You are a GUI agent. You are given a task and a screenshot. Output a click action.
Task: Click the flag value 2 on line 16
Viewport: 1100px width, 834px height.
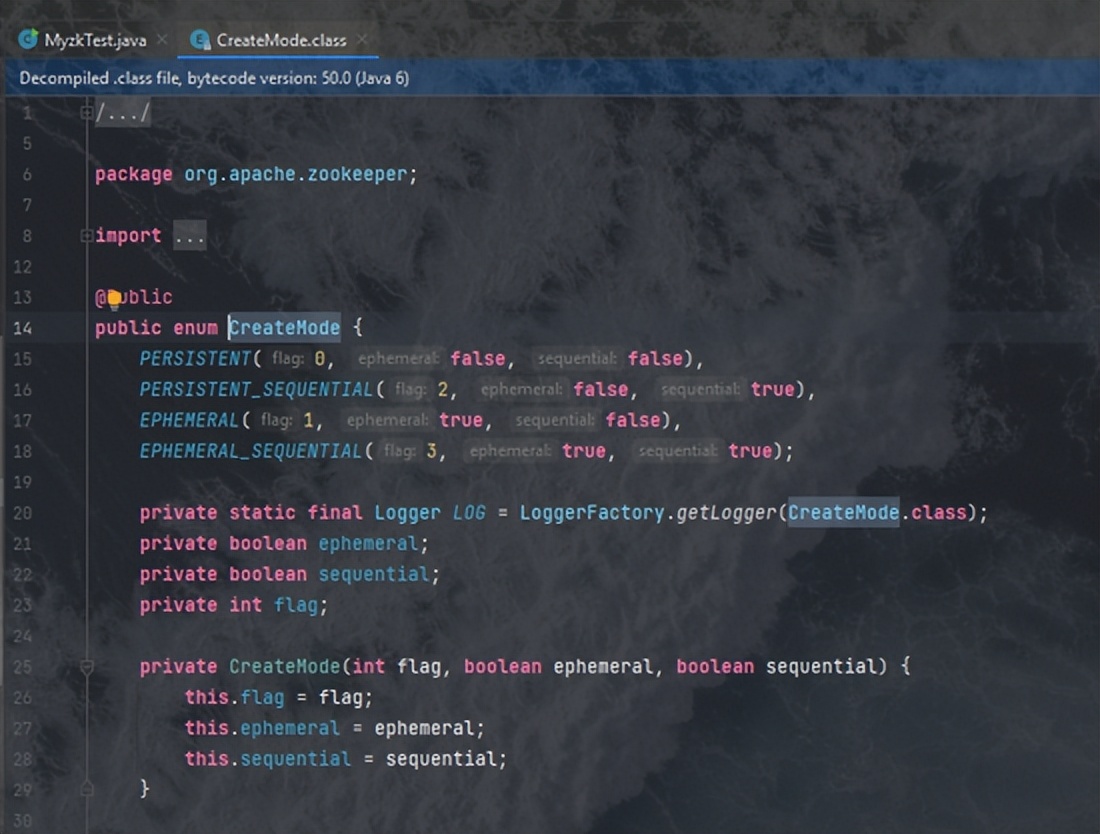(x=443, y=389)
